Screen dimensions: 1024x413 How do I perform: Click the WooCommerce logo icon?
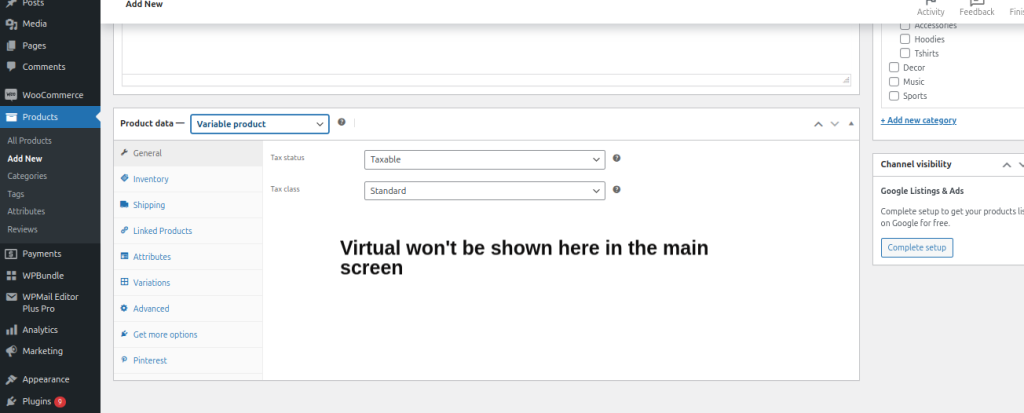(11, 95)
